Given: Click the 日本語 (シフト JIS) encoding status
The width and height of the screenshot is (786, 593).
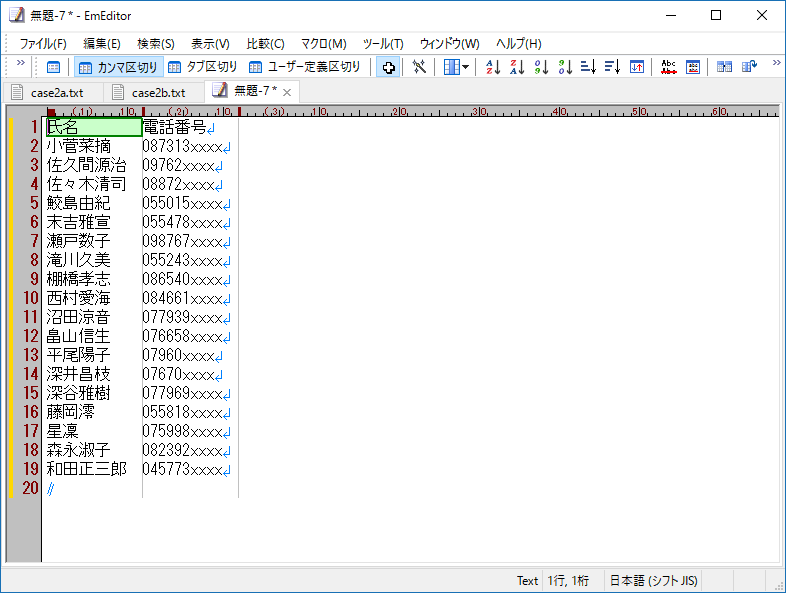Looking at the screenshot, I should [x=653, y=580].
